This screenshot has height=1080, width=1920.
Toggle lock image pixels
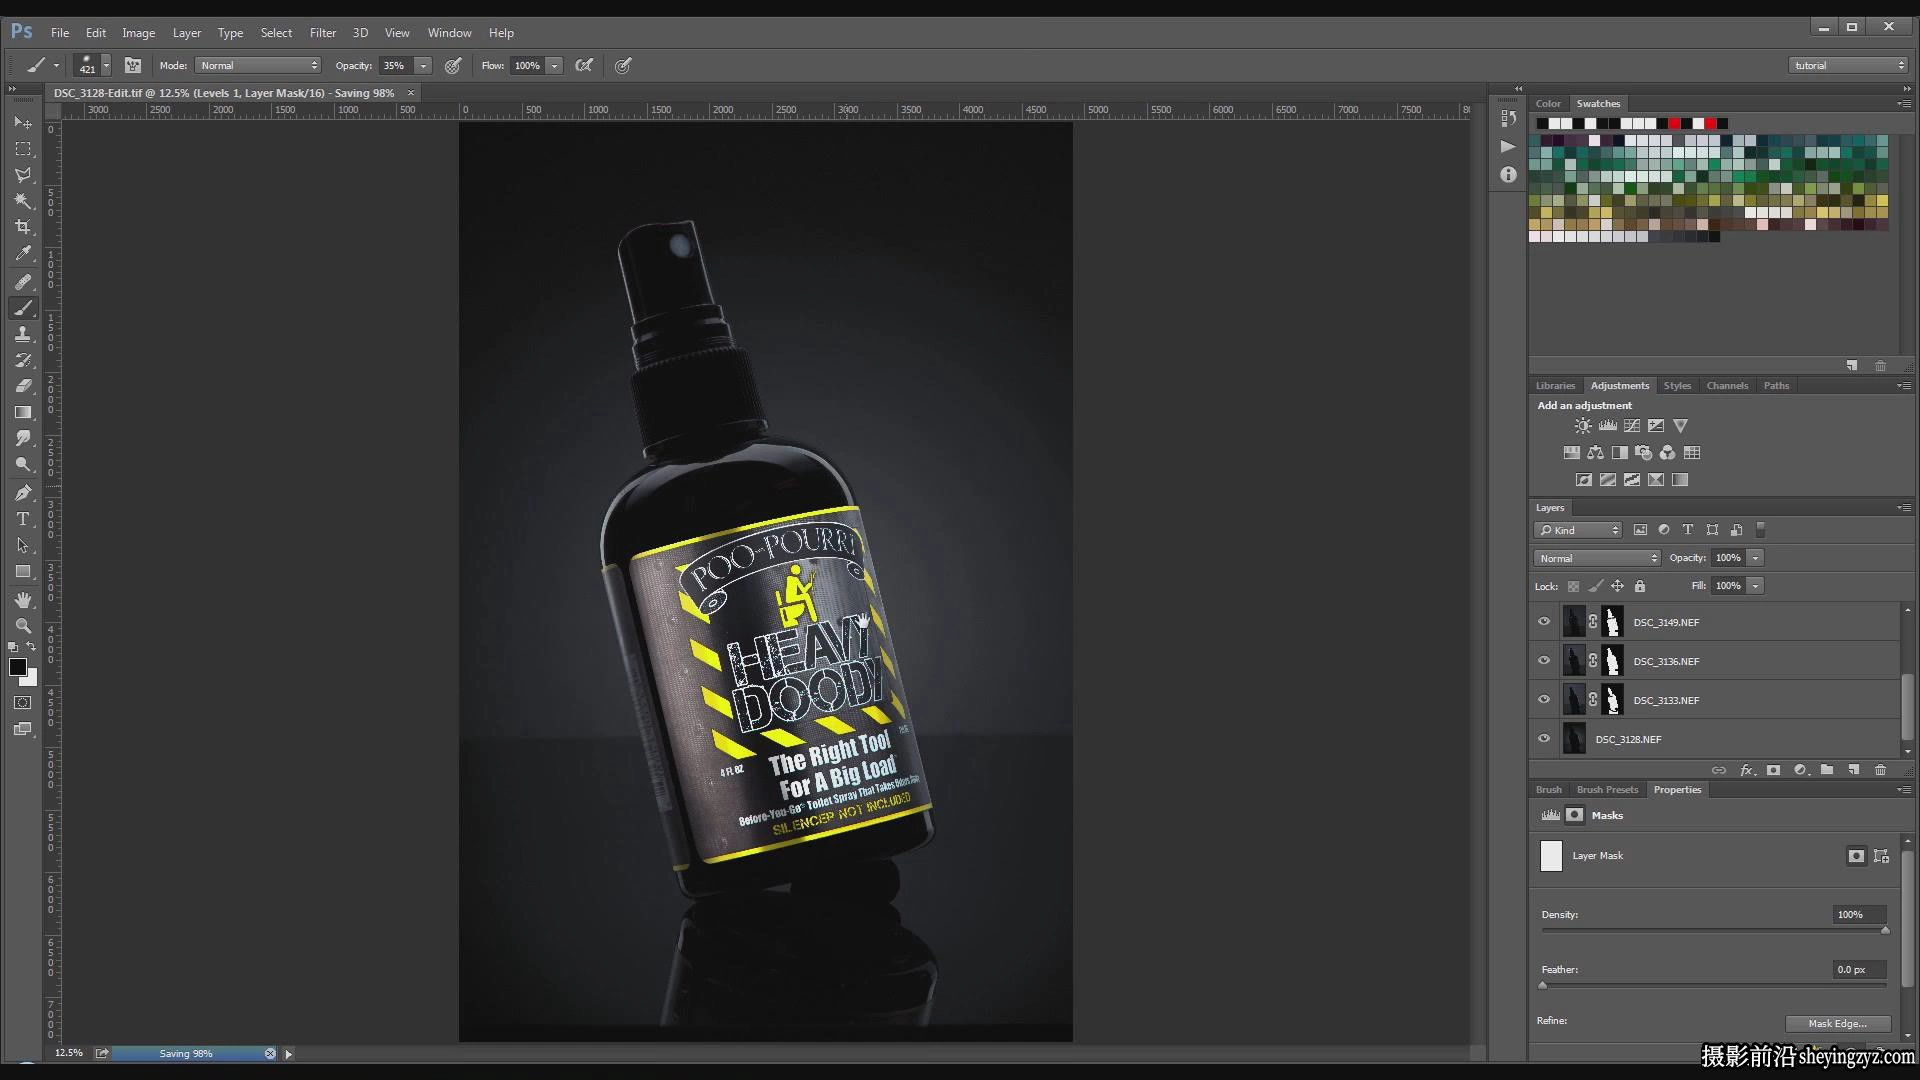1595,586
